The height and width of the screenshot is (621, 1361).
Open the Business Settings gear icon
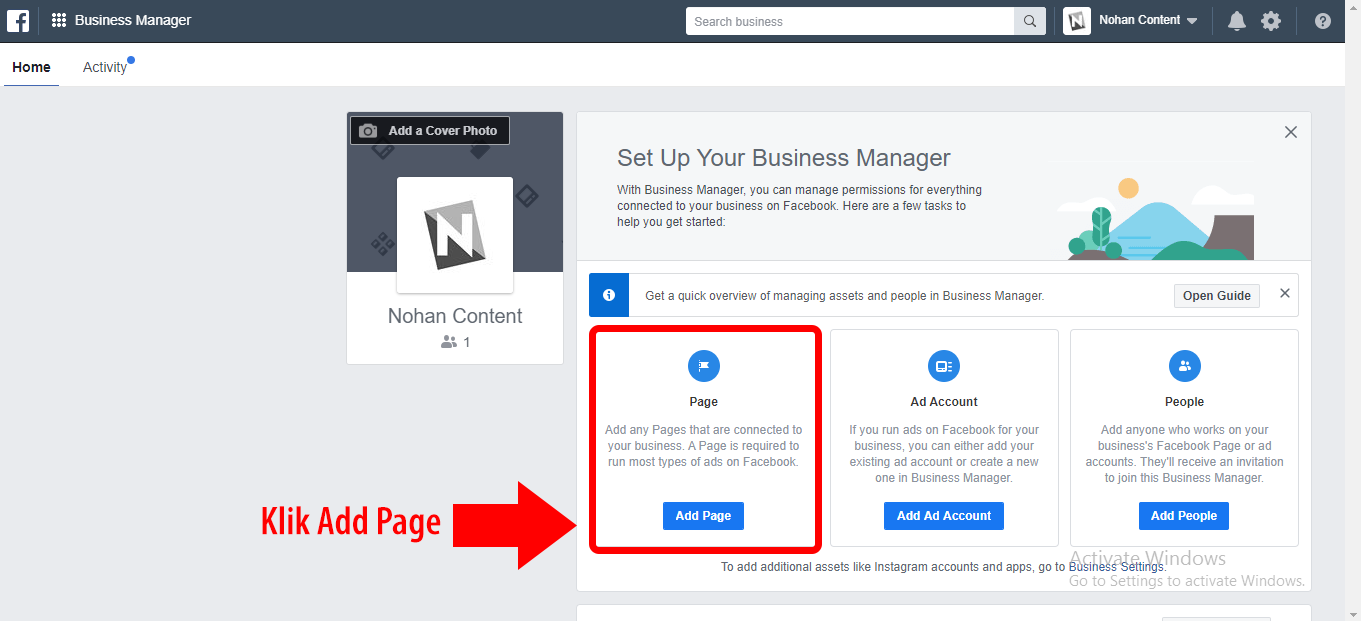[x=1271, y=21]
